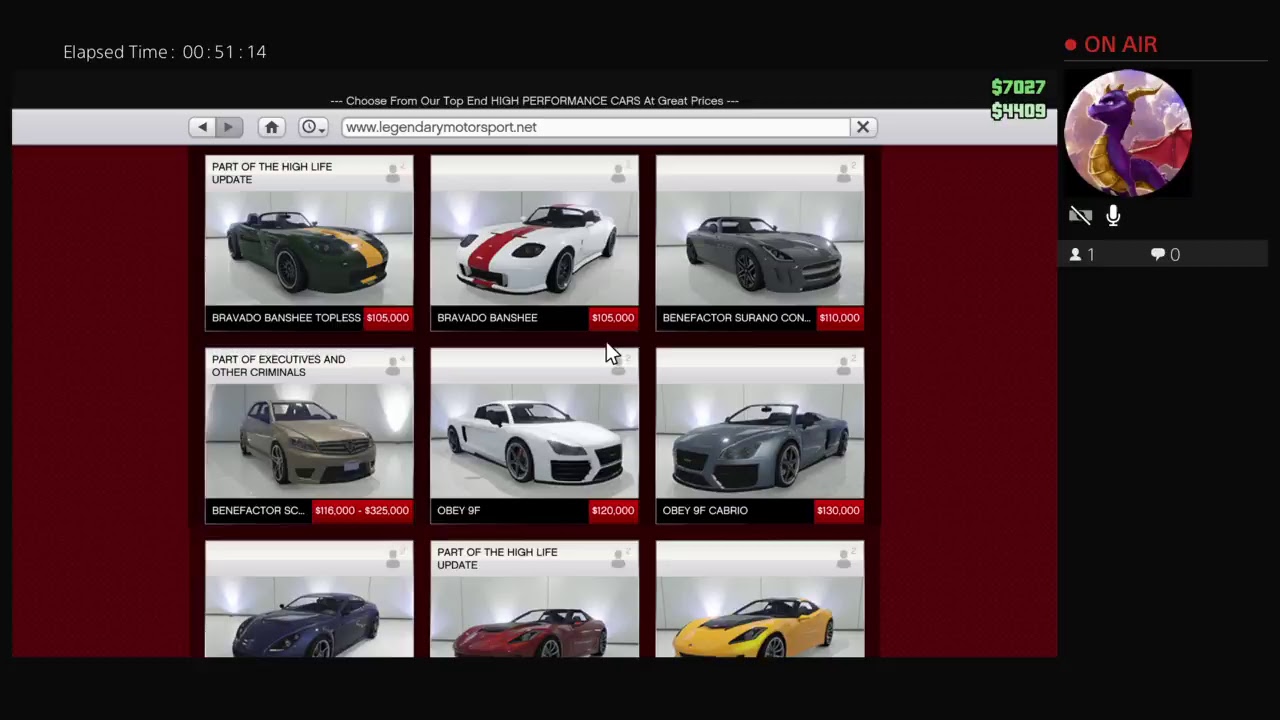Viewport: 1280px width, 720px height.
Task: Click PART OF EXECUTIVES AND OTHER CRIMINALS banner
Action: [x=278, y=366]
